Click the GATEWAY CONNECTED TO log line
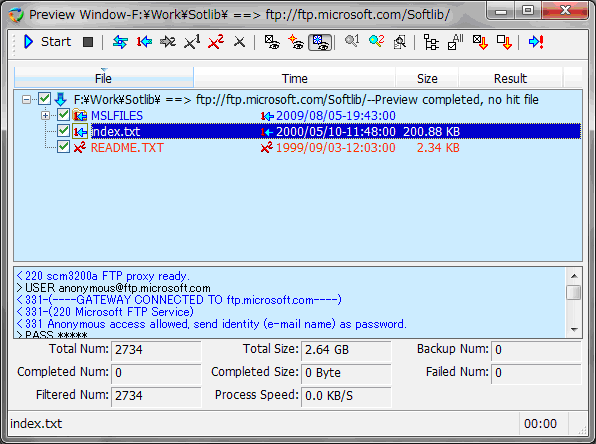 coord(179,300)
